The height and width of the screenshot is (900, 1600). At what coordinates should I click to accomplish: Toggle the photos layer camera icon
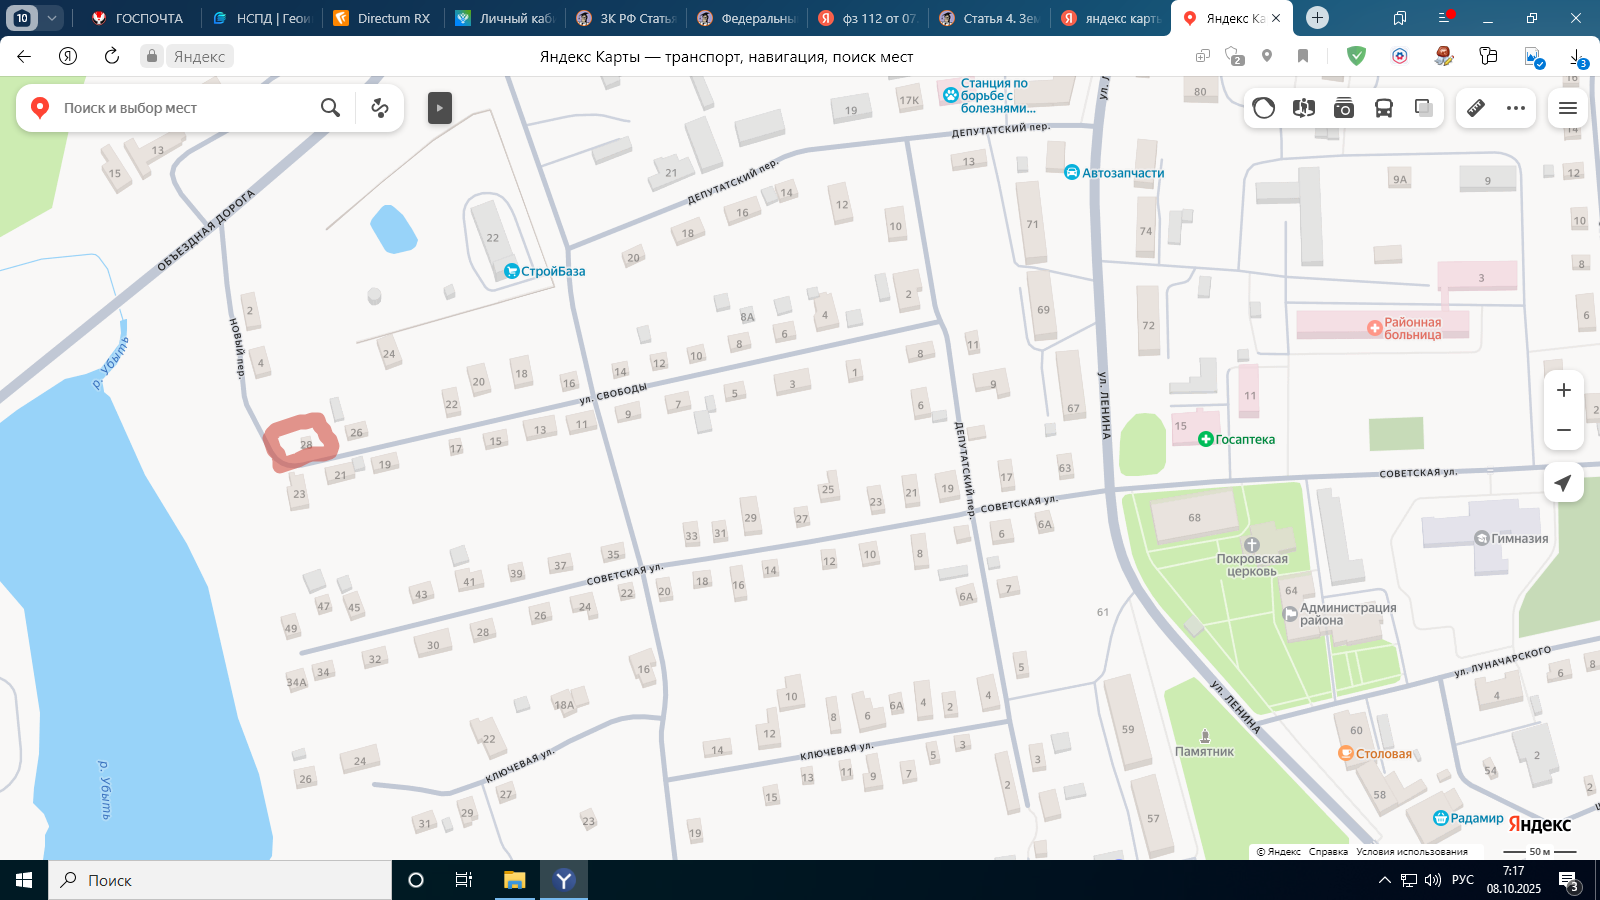click(1344, 108)
